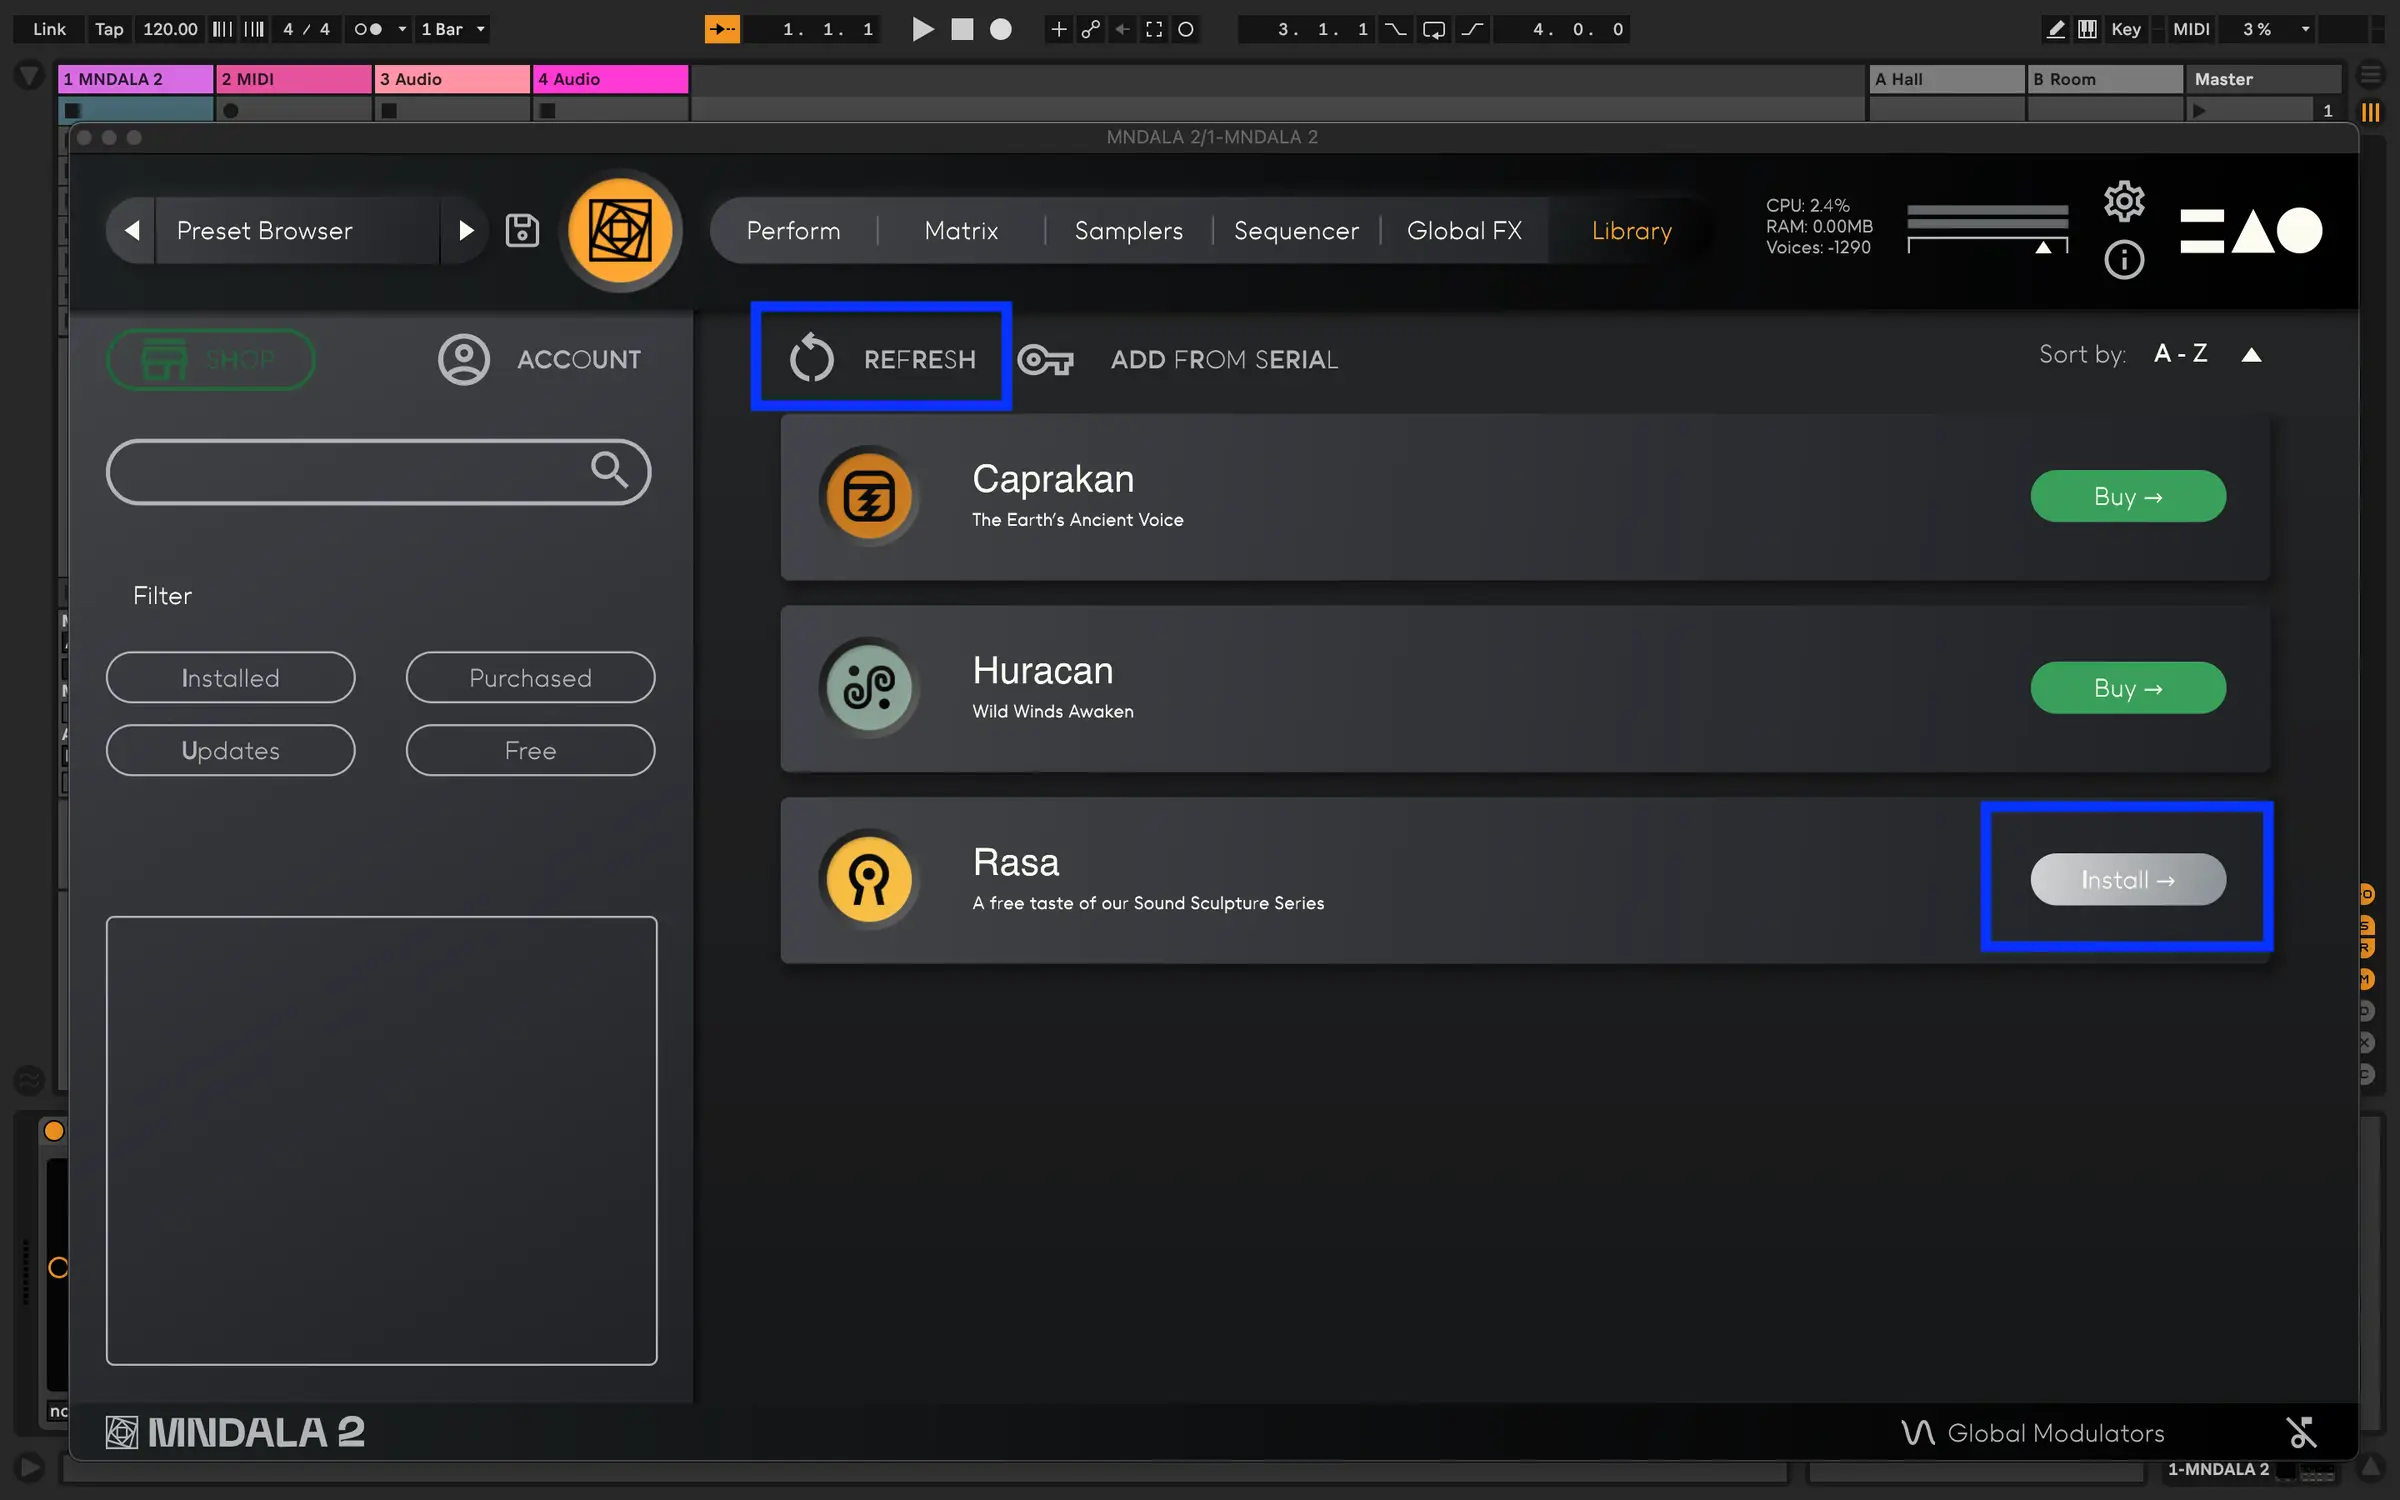Click into the library search field
The width and height of the screenshot is (2400, 1500).
(379, 471)
